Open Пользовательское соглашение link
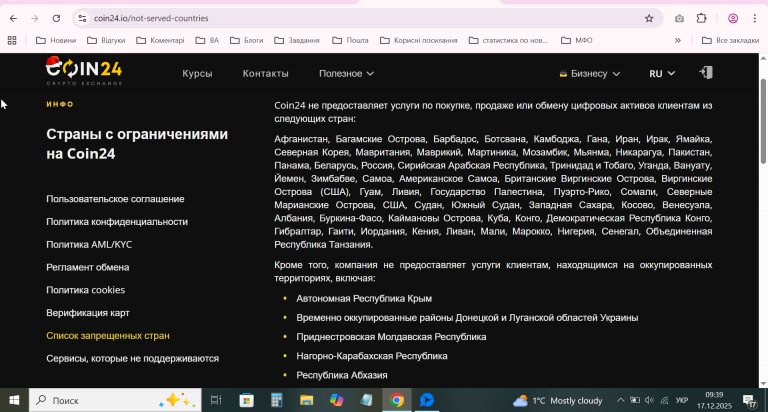This screenshot has width=768, height=412. (115, 199)
